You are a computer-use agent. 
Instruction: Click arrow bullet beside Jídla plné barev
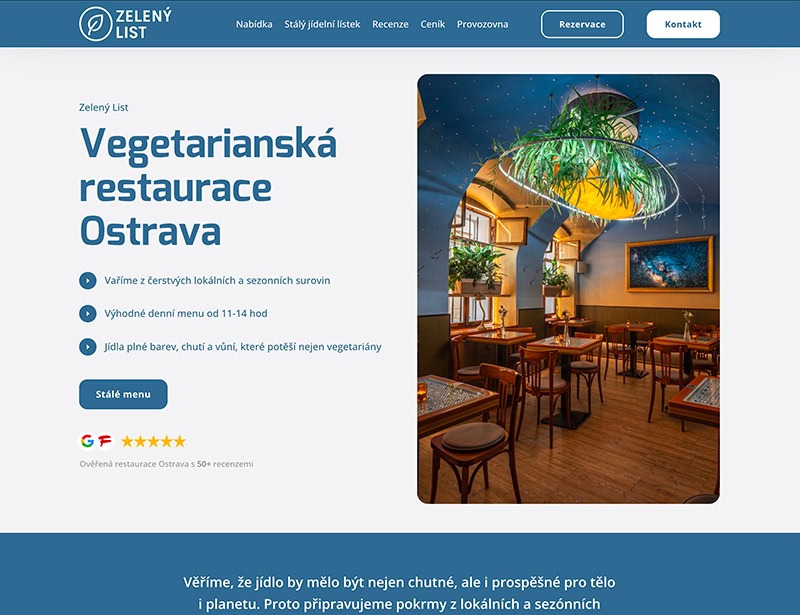[88, 347]
